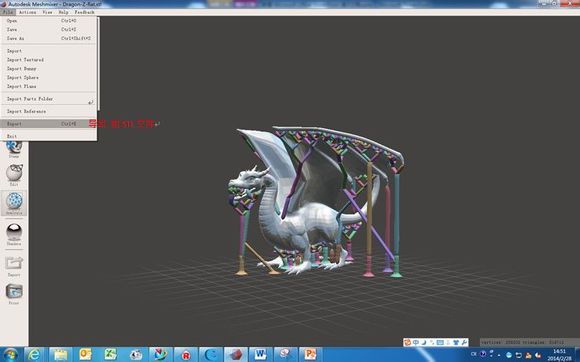
Task: Expand the Actions menu
Action: click(28, 12)
